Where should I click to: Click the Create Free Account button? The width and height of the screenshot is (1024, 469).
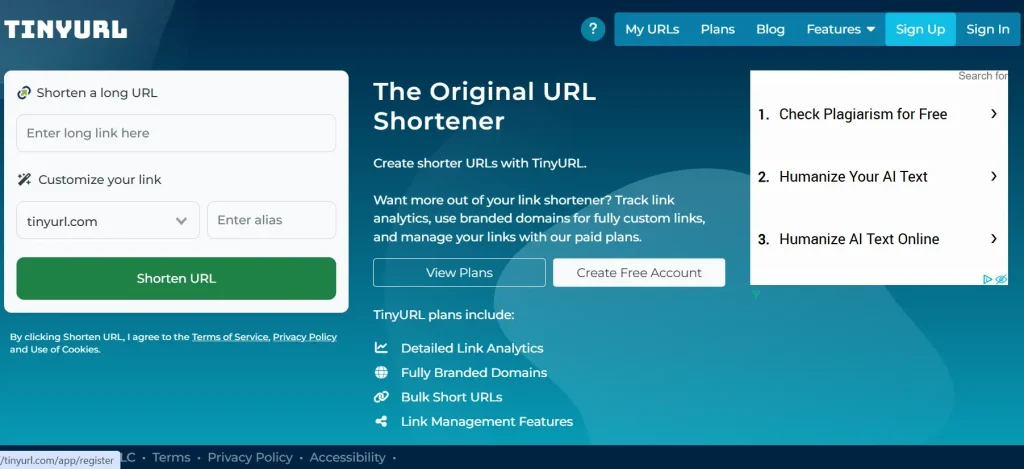tap(639, 273)
